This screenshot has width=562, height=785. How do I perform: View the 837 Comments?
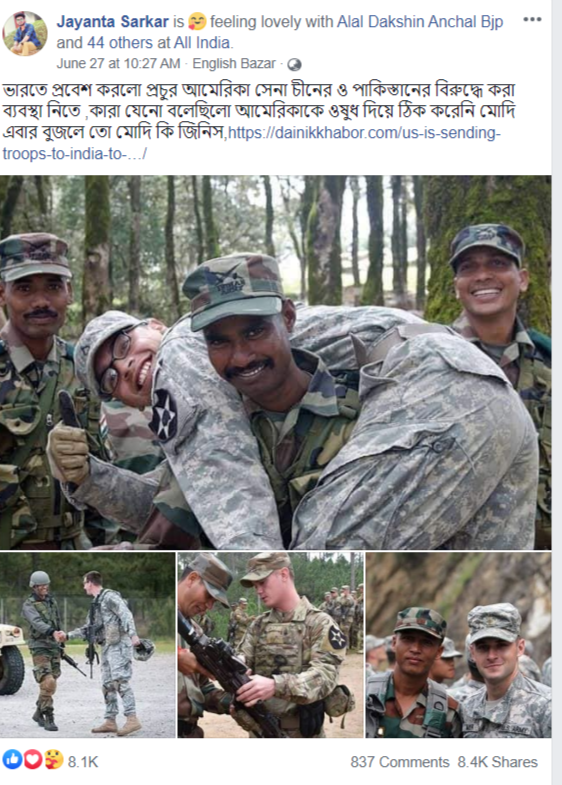click(x=400, y=762)
